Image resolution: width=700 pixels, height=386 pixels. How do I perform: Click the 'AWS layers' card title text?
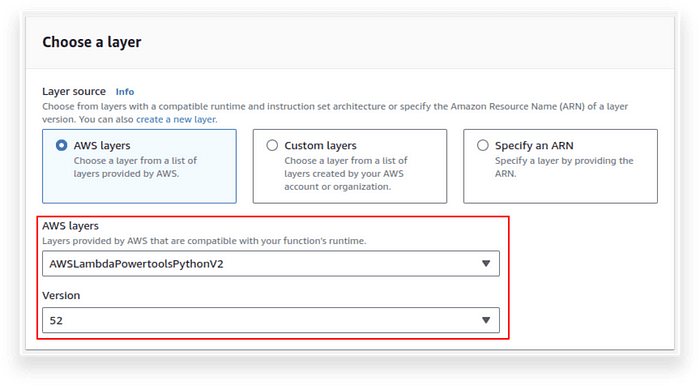[x=102, y=145]
